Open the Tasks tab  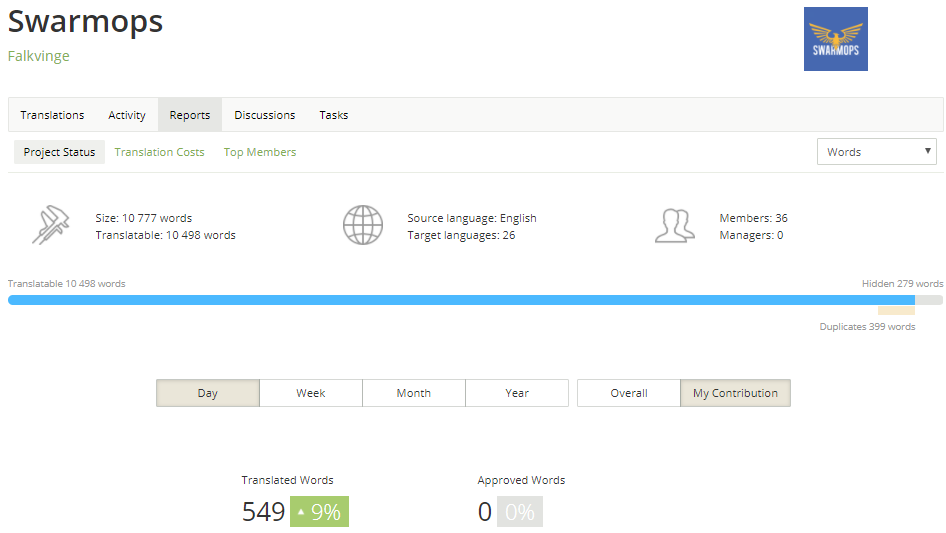pyautogui.click(x=334, y=115)
